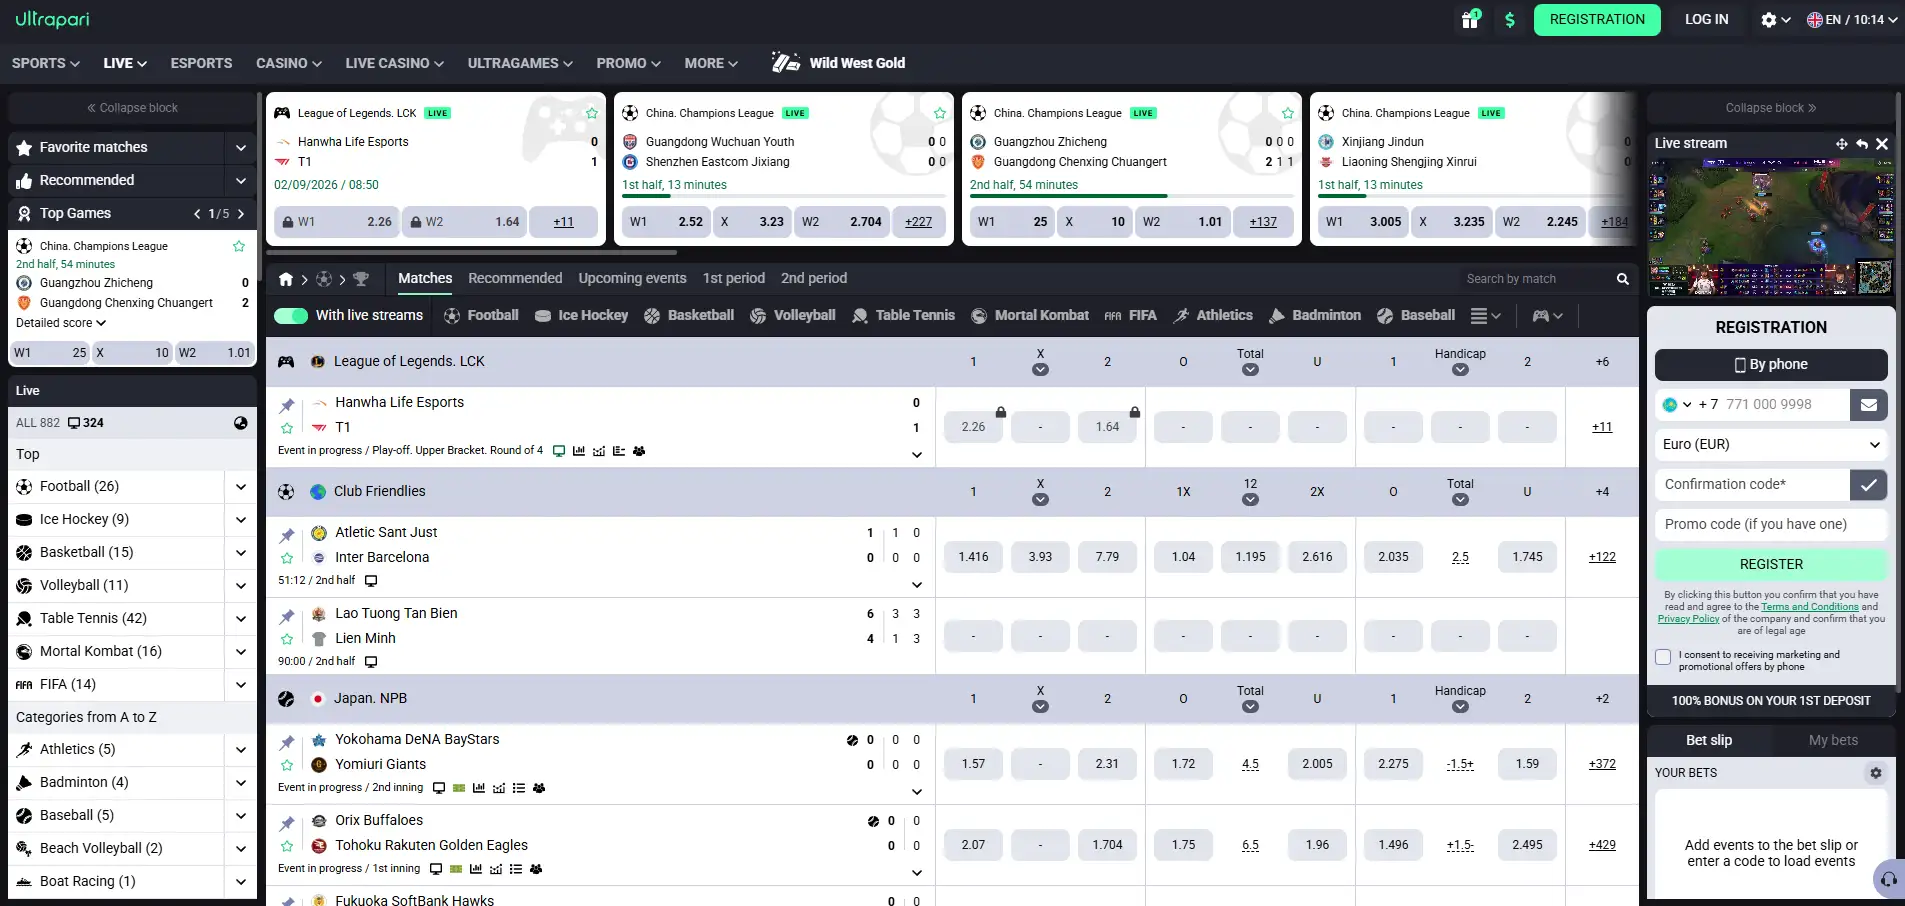Open the Wild West Gold game icon

786,62
